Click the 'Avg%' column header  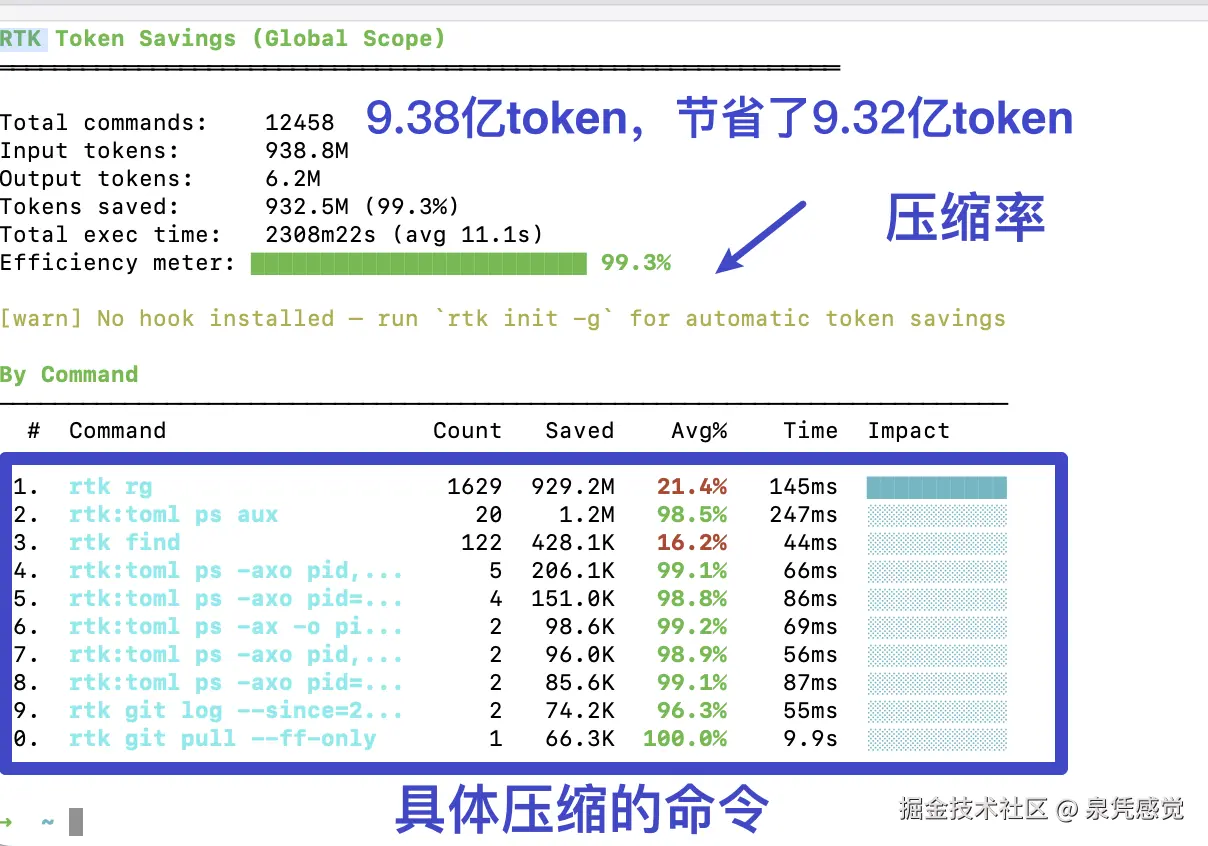click(699, 431)
